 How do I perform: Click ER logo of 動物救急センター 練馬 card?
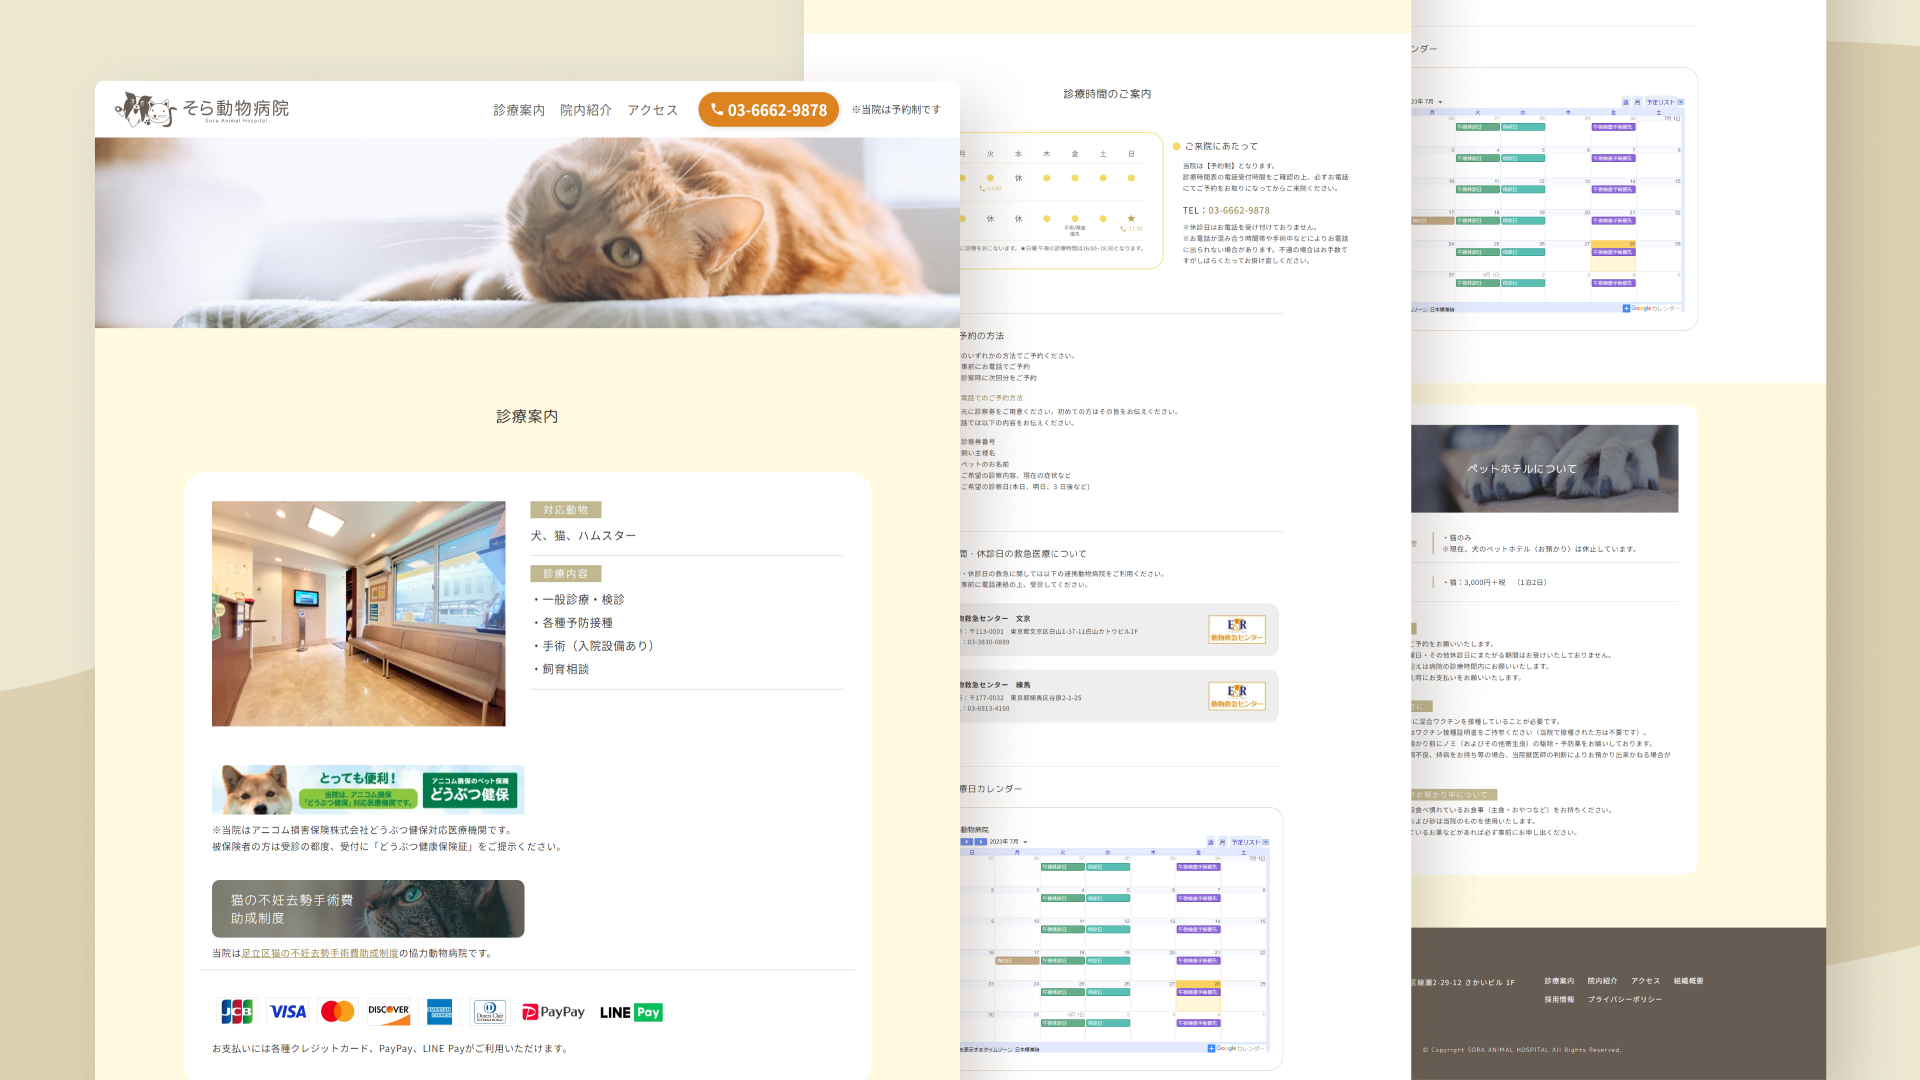click(x=1237, y=696)
